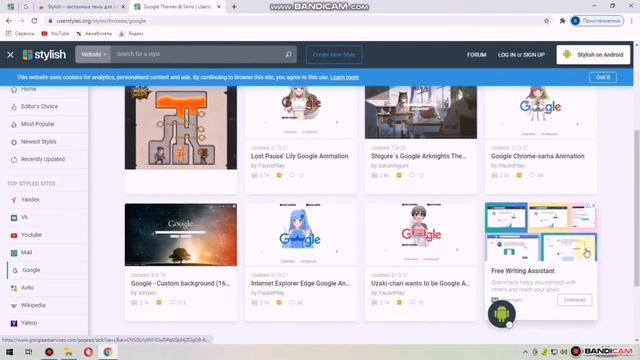
Task: Open Internet Explorer Edge Google style
Action: [x=300, y=283]
